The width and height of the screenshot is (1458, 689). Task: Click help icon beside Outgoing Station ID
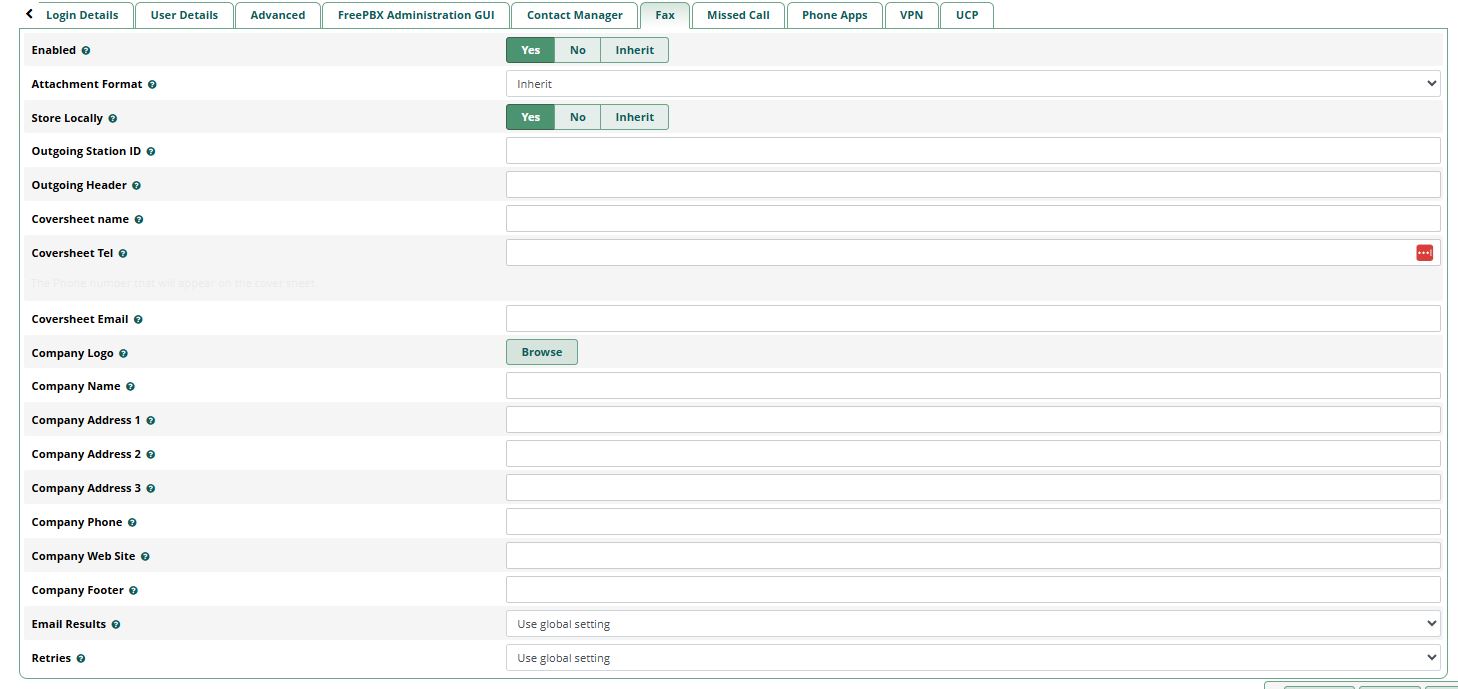(151, 152)
